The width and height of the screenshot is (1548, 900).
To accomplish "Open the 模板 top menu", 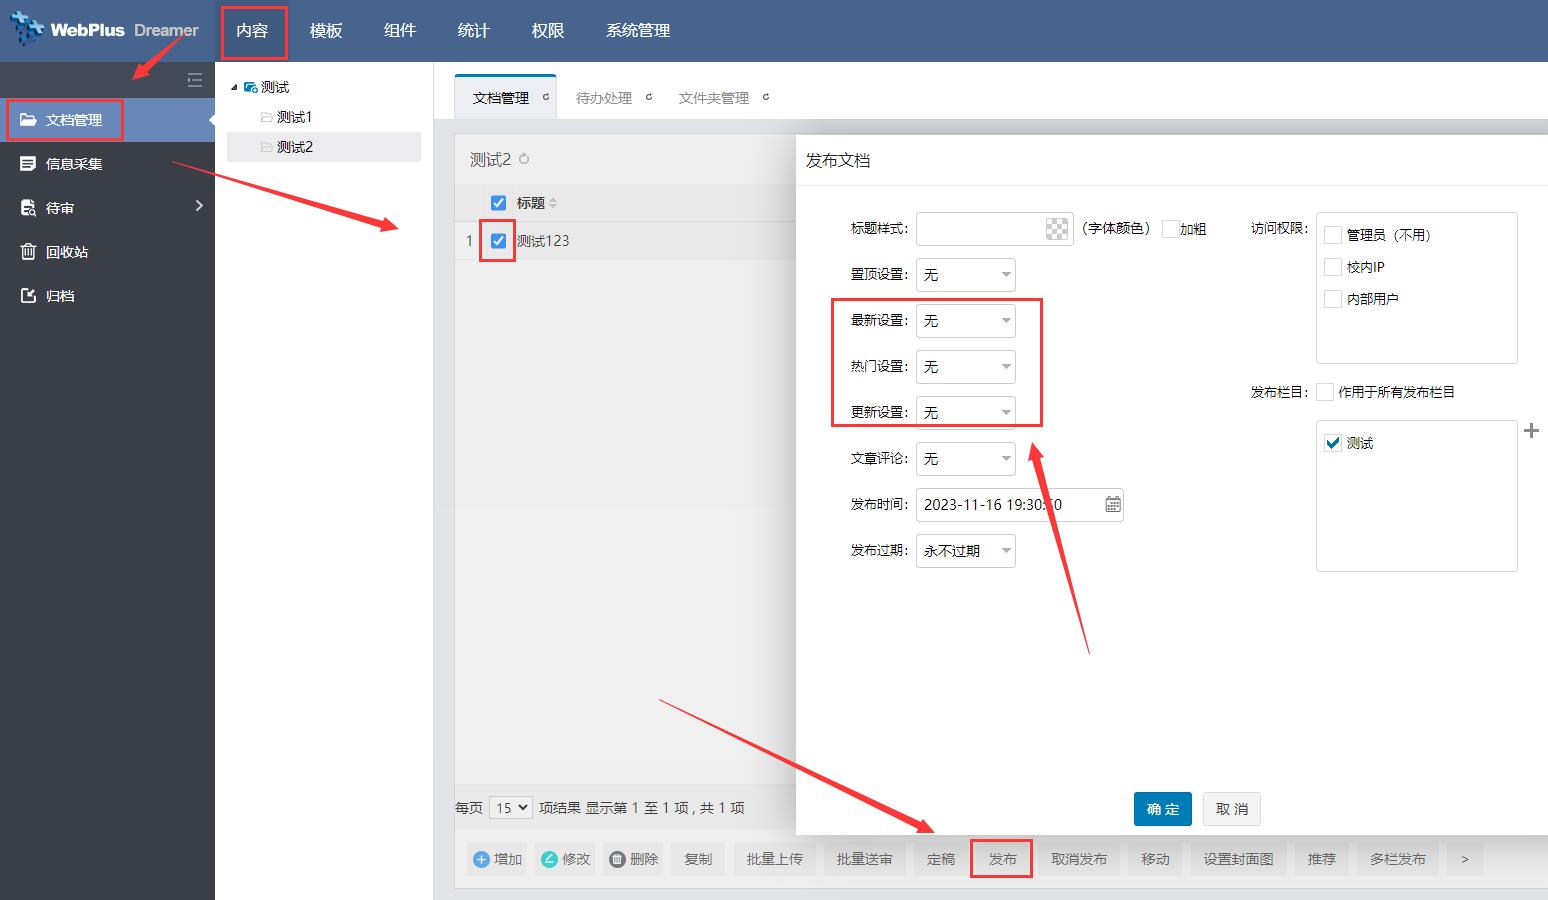I will pyautogui.click(x=326, y=31).
